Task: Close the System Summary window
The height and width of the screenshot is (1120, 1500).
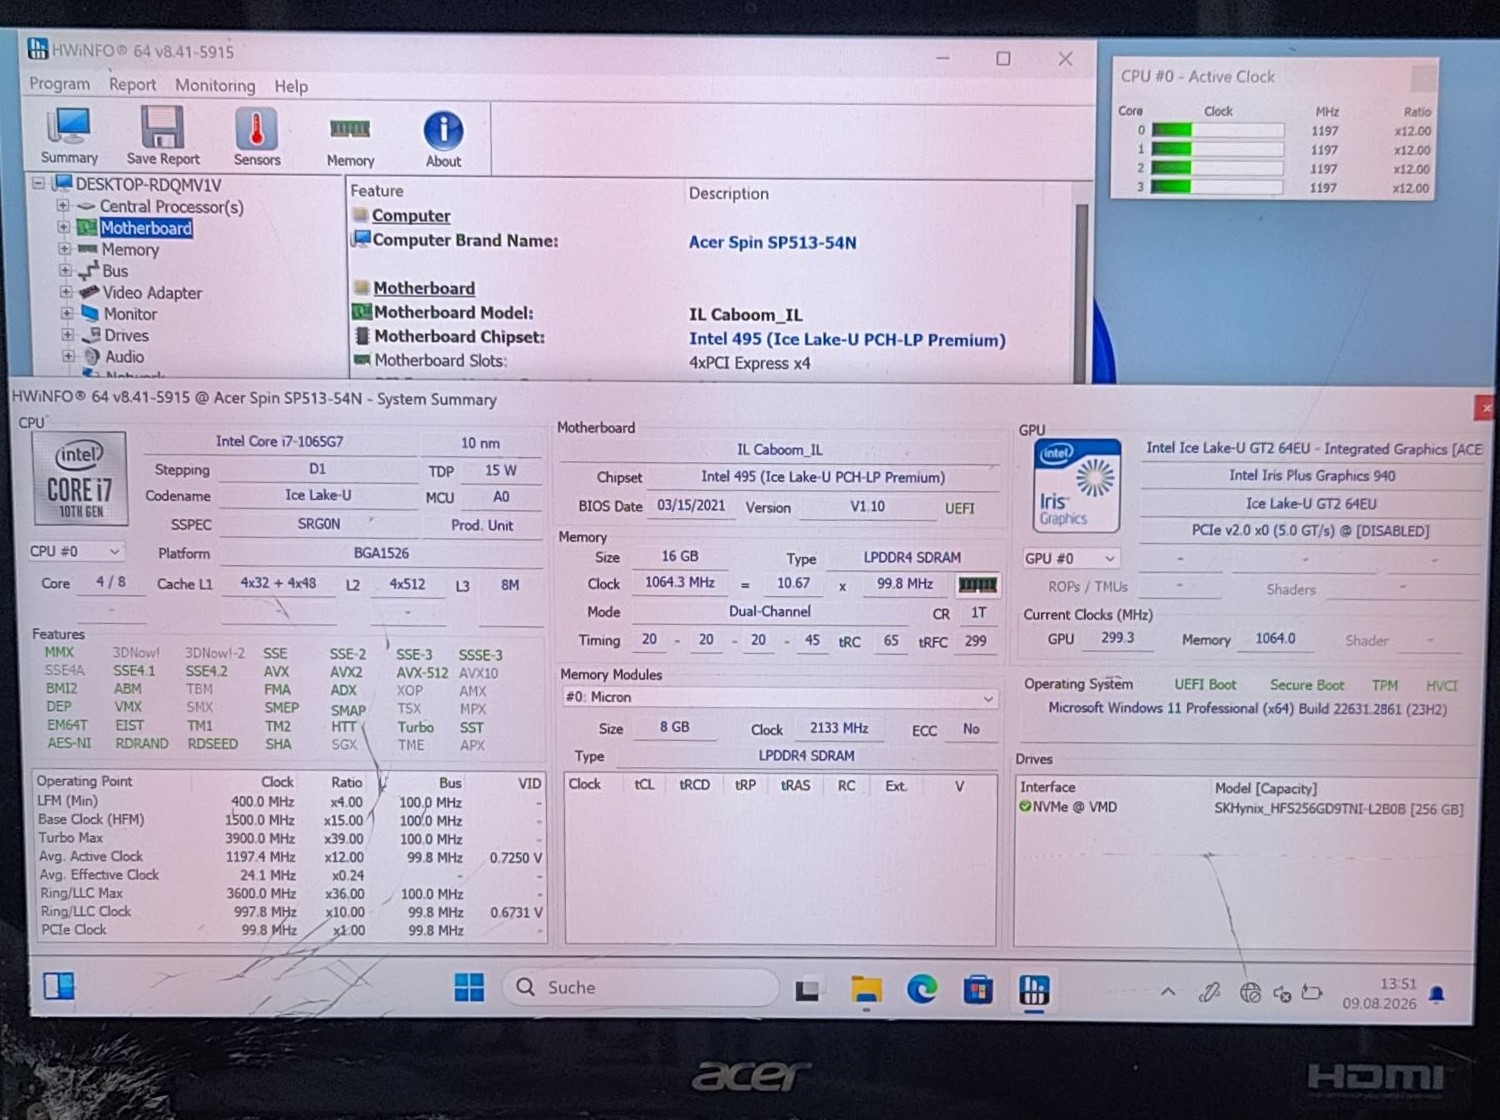Action: [1485, 407]
